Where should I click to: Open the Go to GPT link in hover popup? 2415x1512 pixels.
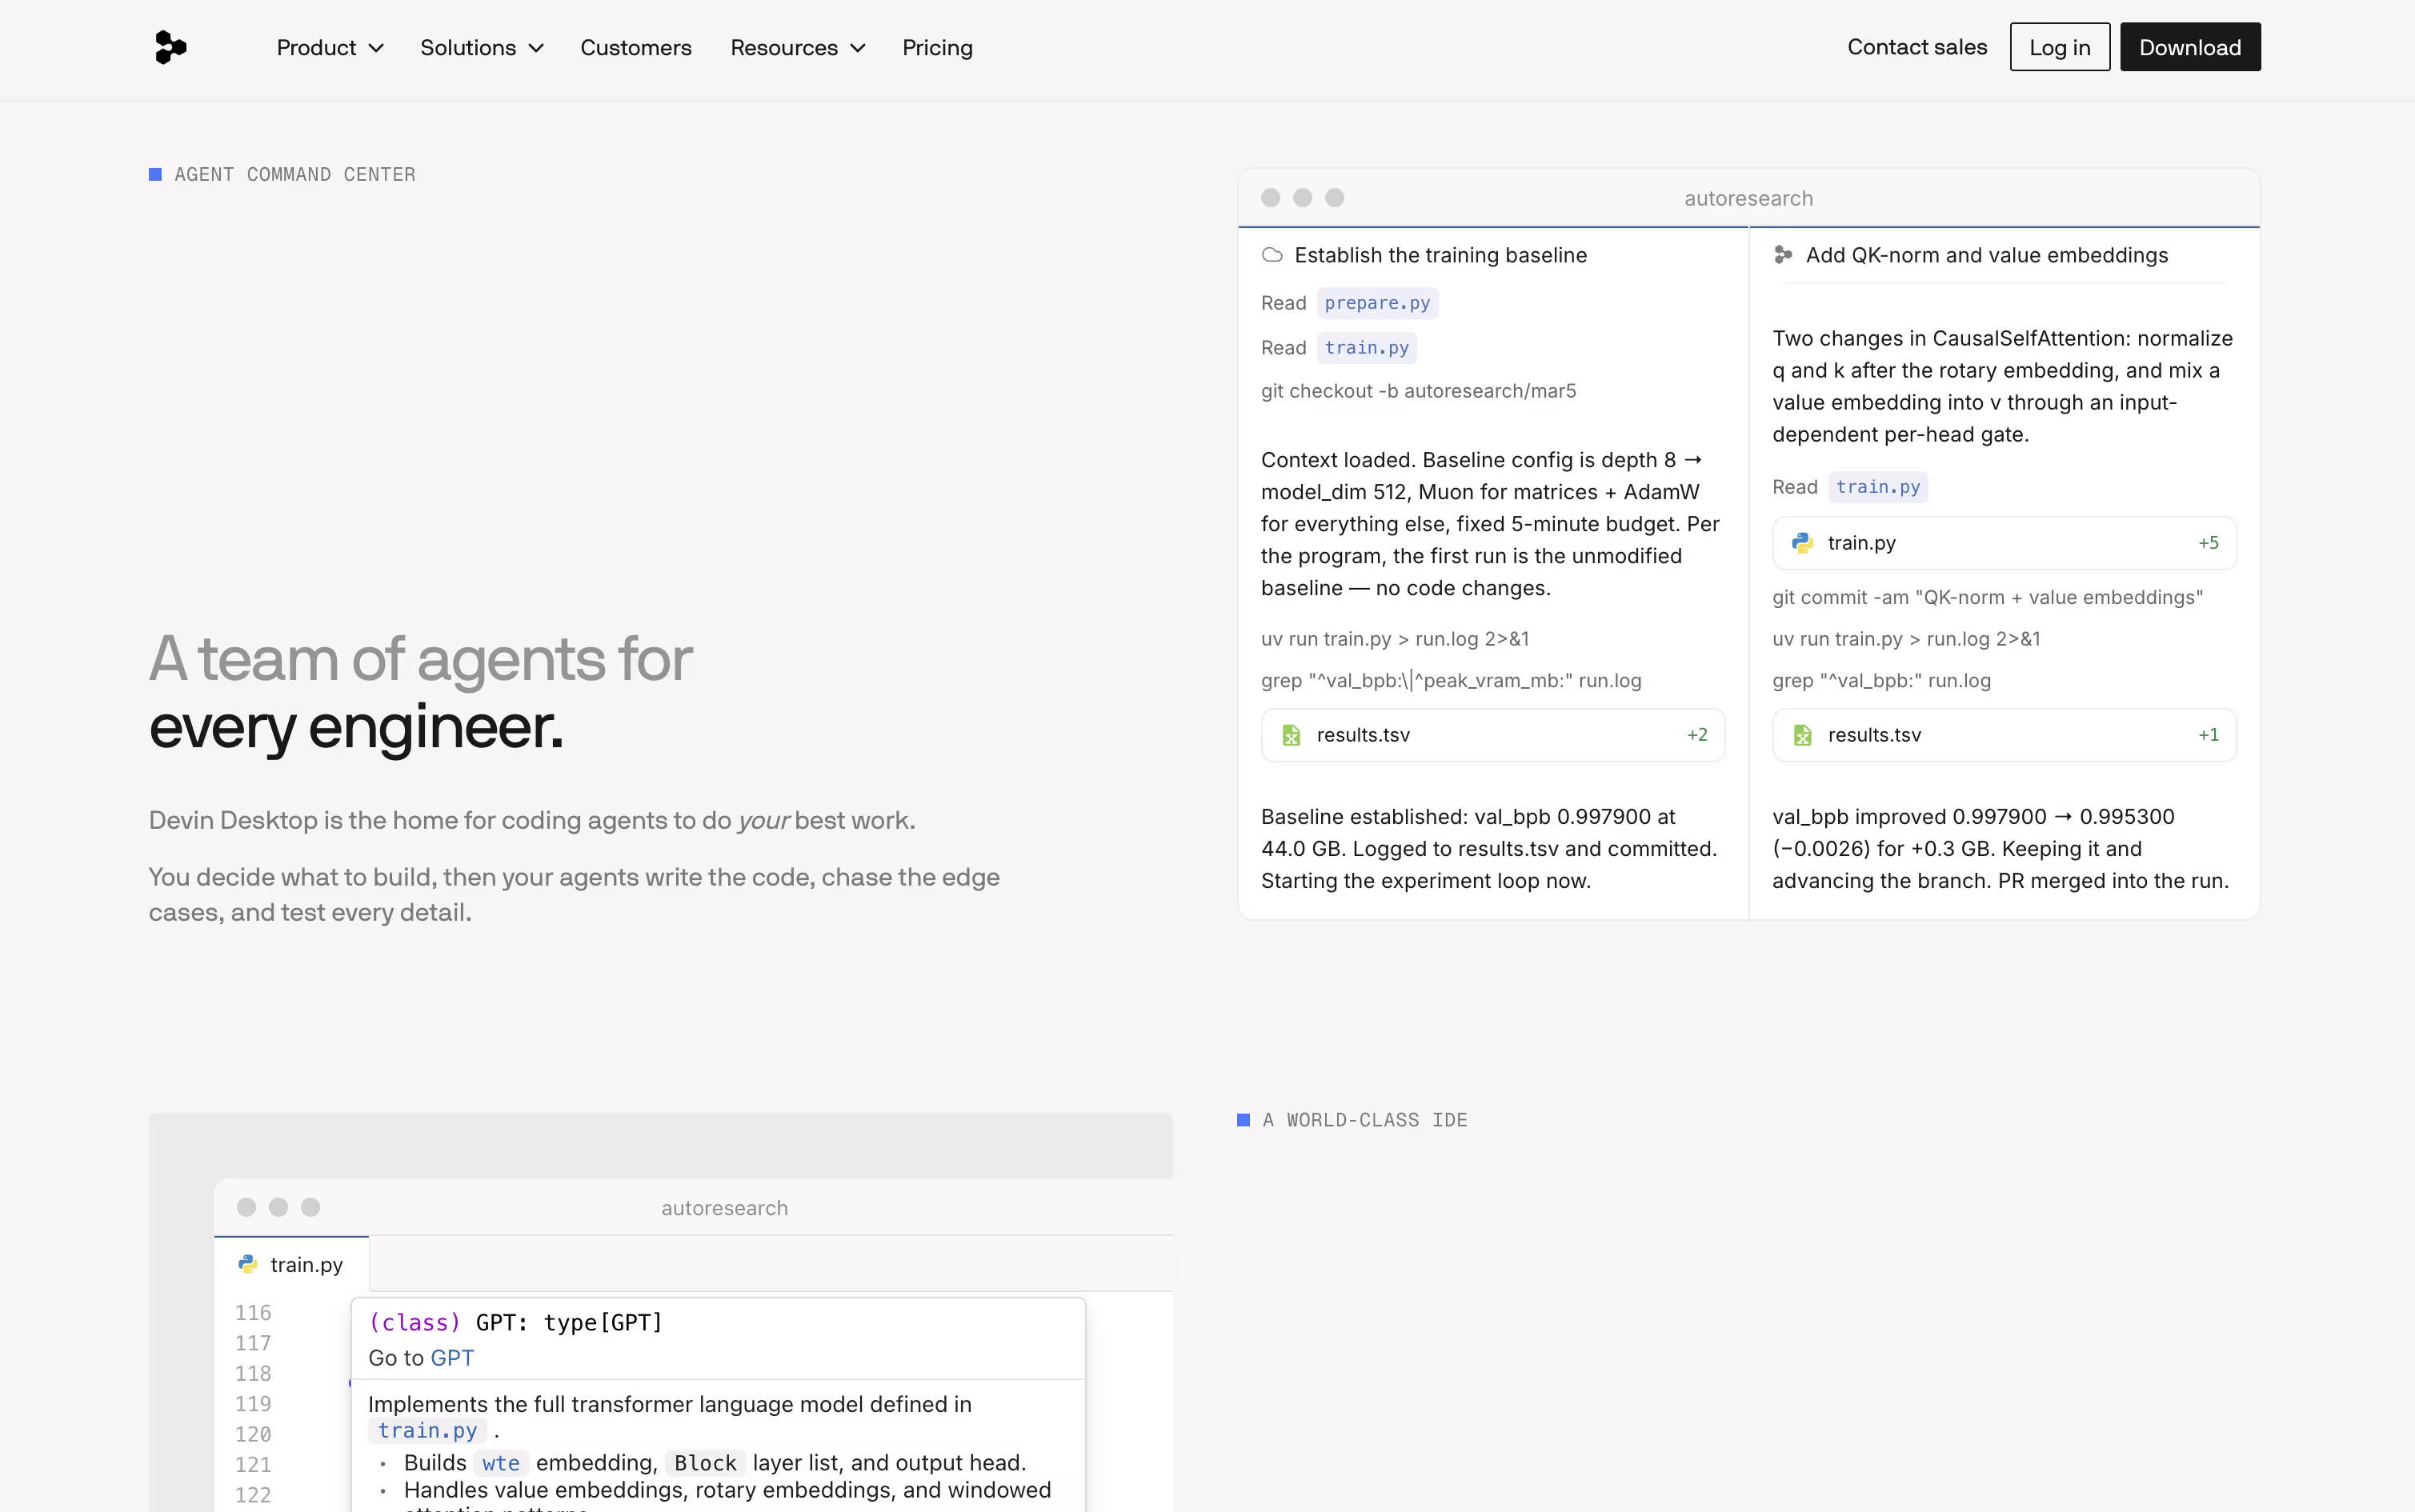[x=452, y=1358]
